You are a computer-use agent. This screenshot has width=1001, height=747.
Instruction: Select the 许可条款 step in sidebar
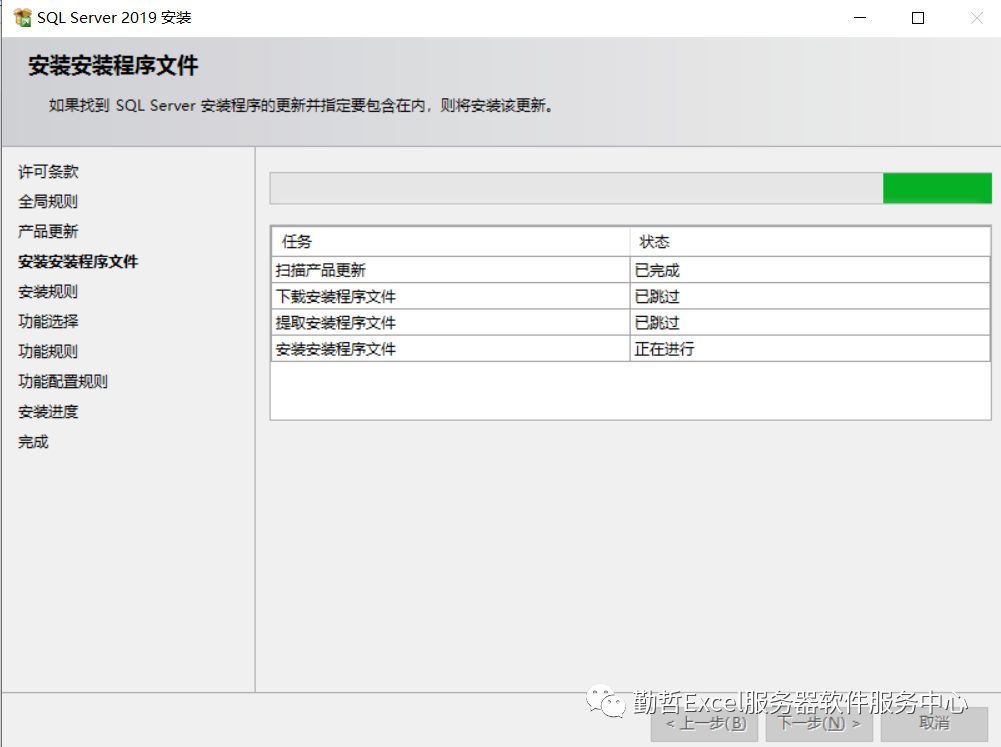tap(48, 172)
